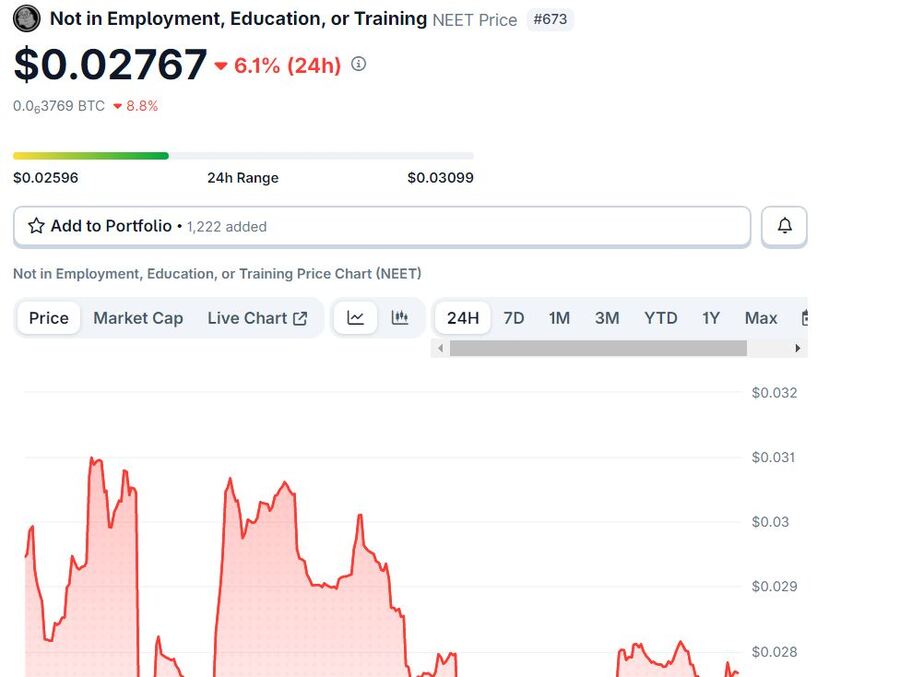Click the right arrow of the toolbar scrollbar
This screenshot has height=677, width=900.
click(x=797, y=347)
